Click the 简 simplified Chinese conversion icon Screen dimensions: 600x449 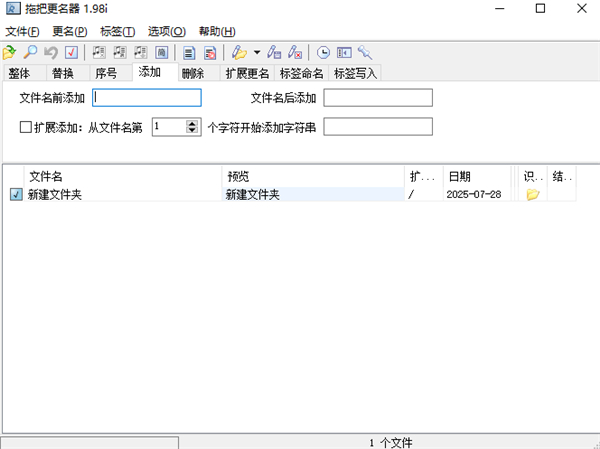click(161, 52)
